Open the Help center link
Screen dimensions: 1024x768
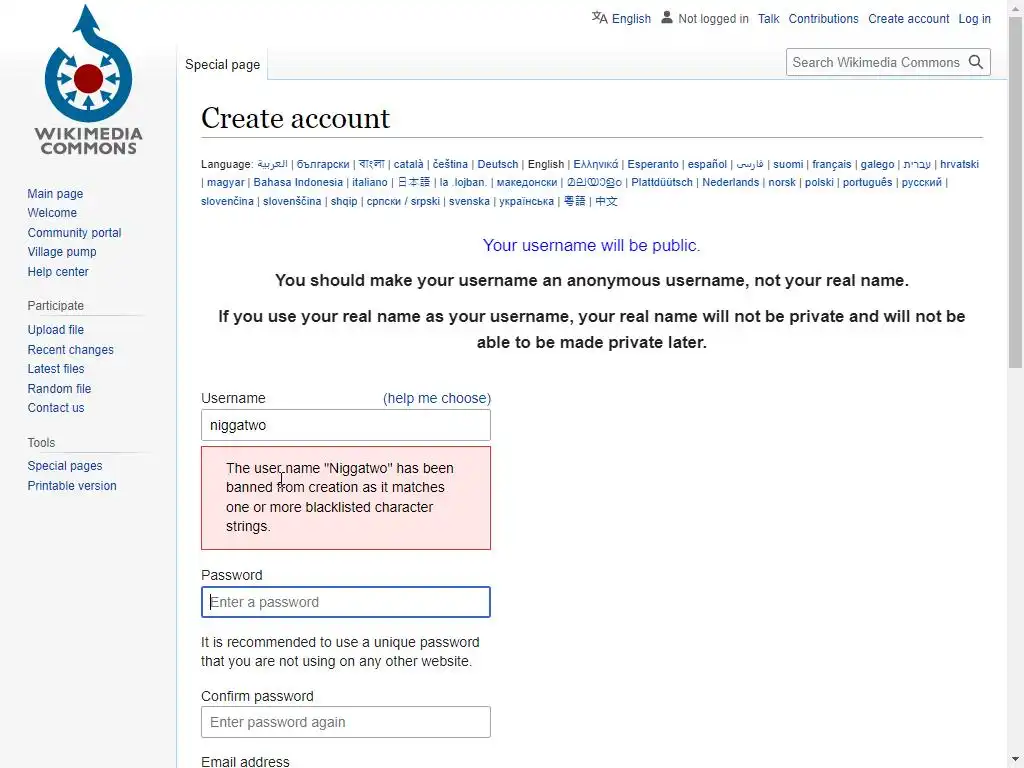point(57,272)
